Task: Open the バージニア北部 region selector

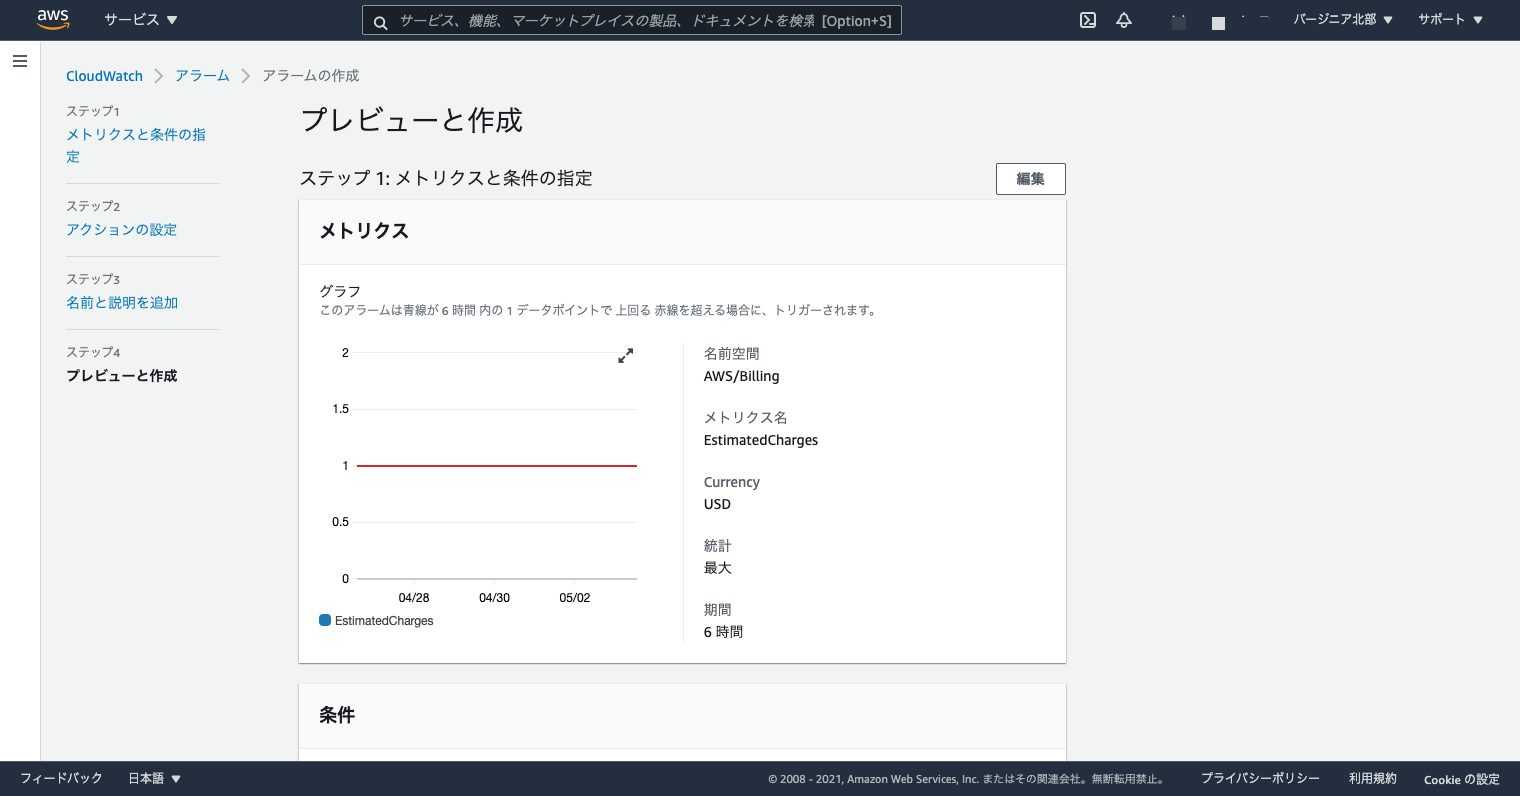Action: [1343, 20]
